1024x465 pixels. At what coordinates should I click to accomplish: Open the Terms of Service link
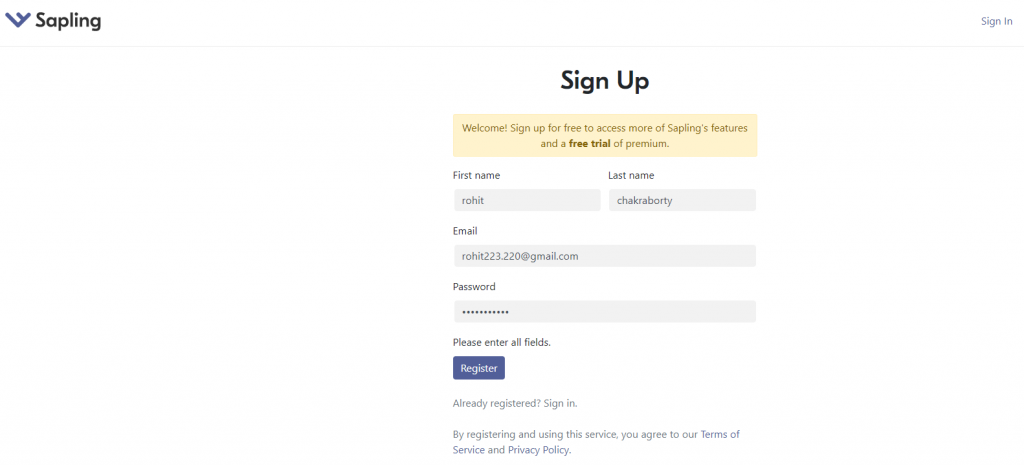pyautogui.click(x=720, y=434)
